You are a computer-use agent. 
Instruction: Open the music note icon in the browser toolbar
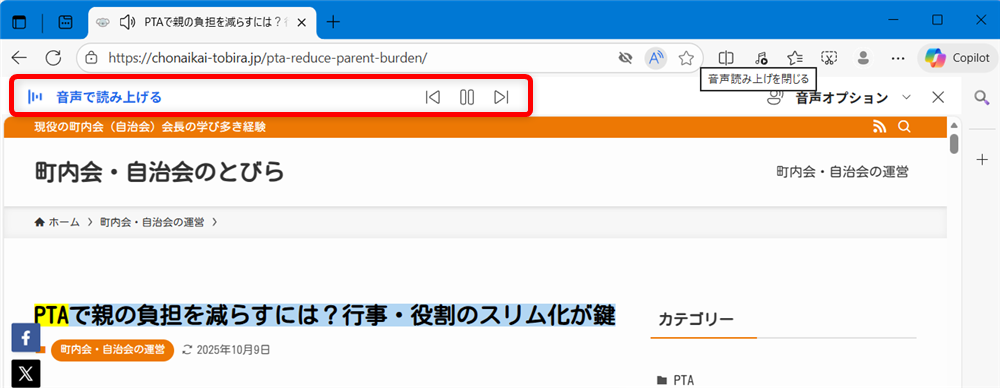760,58
